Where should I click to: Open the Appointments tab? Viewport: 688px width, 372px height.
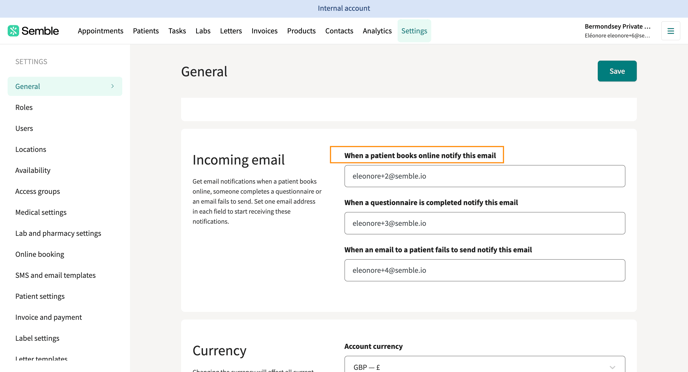point(100,31)
